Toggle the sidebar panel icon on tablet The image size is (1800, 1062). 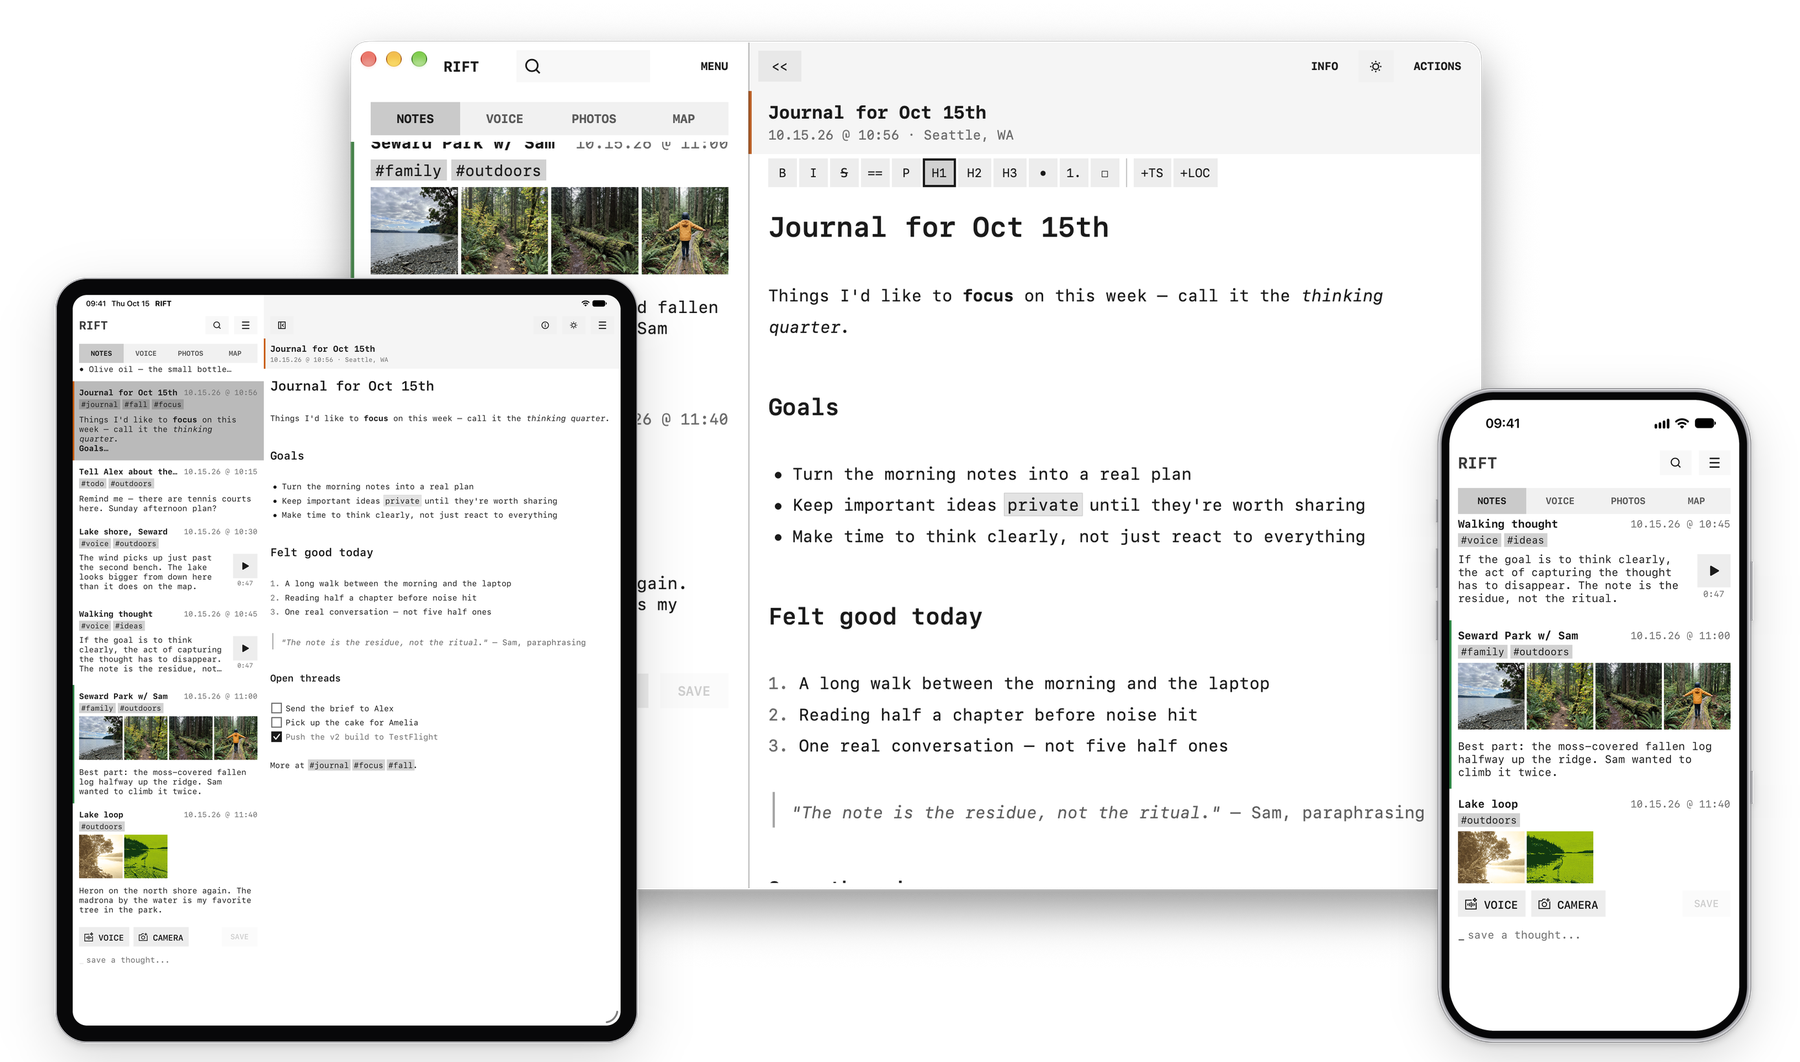tap(282, 325)
